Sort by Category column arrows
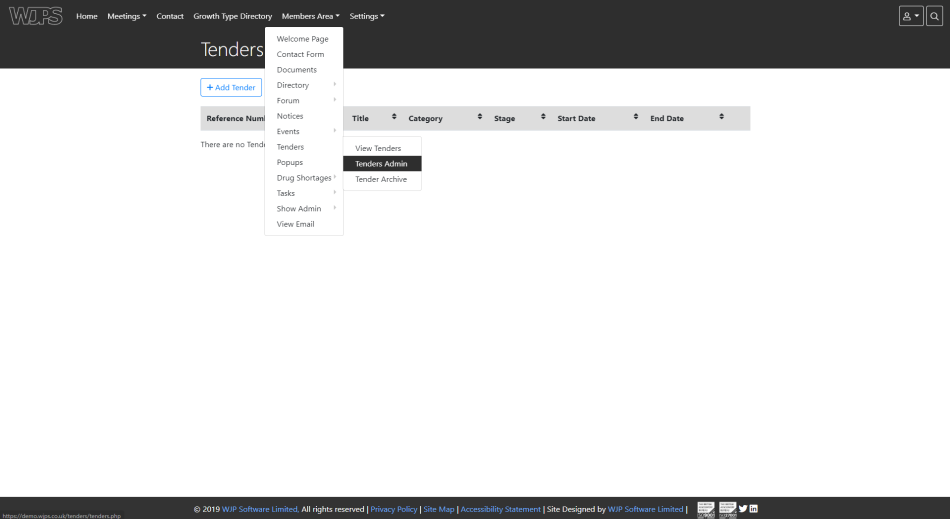 [x=479, y=116]
